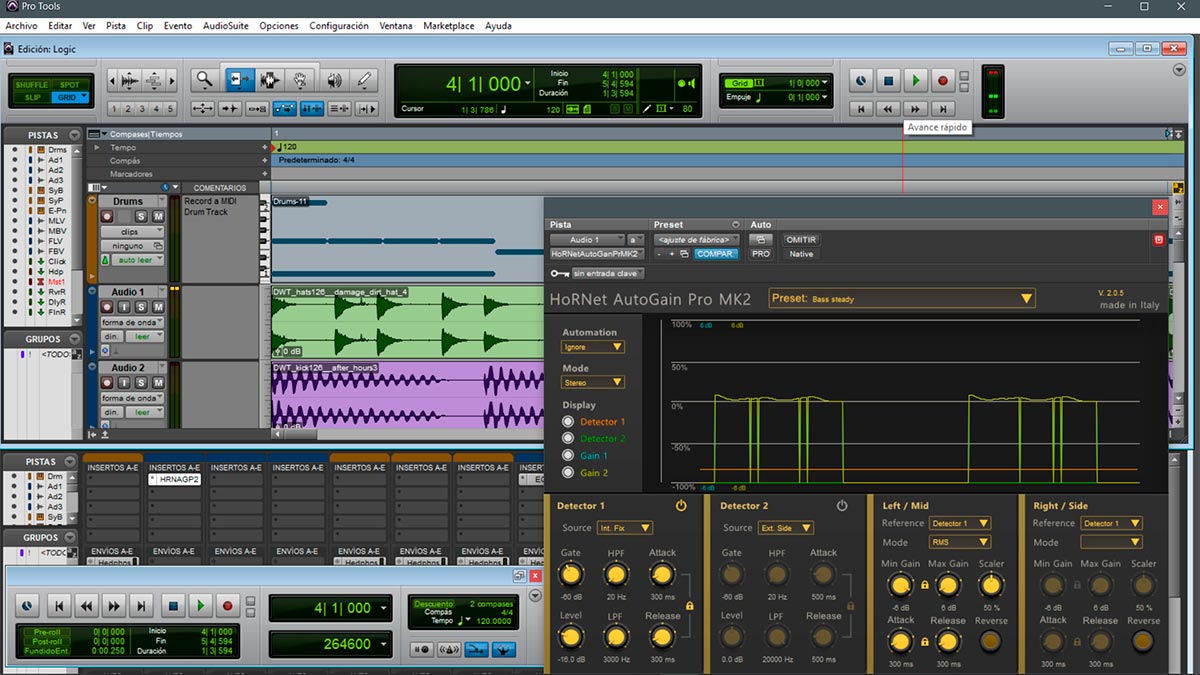
Task: Return to zero in Edit window transport
Action: click(861, 108)
